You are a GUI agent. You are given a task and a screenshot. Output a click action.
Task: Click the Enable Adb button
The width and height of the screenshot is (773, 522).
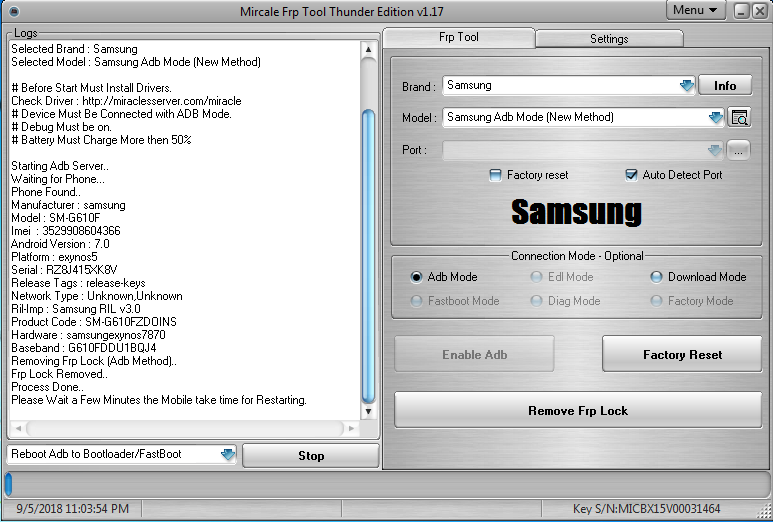coord(474,354)
